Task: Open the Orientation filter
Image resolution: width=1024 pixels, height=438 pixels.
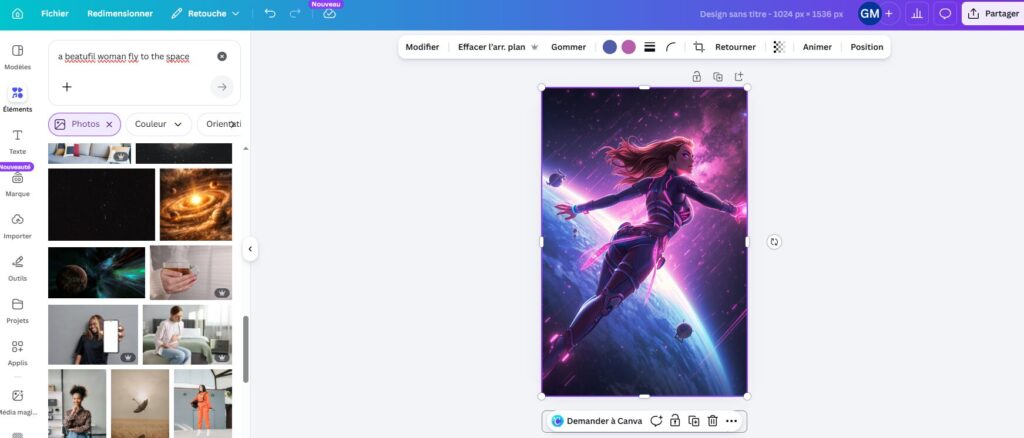Action: 220,124
